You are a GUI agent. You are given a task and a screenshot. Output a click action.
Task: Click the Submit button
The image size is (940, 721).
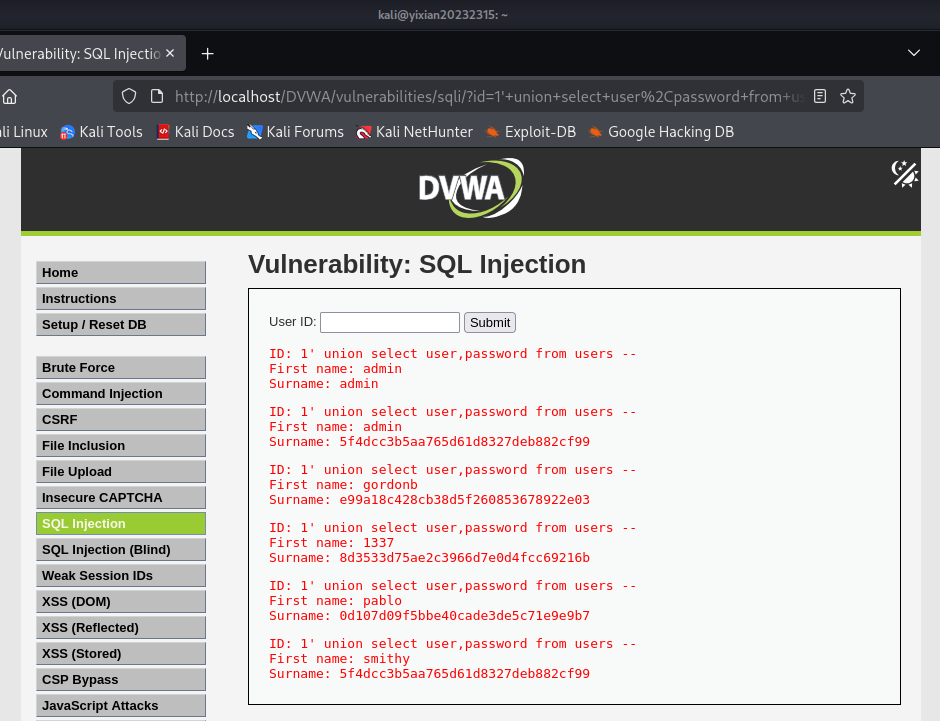pyautogui.click(x=490, y=322)
